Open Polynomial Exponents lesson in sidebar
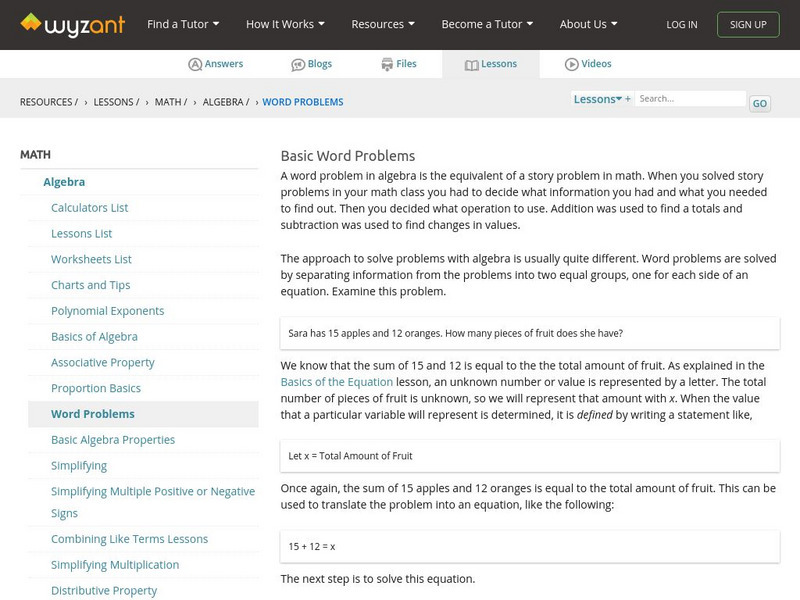The height and width of the screenshot is (600, 800). 108,311
